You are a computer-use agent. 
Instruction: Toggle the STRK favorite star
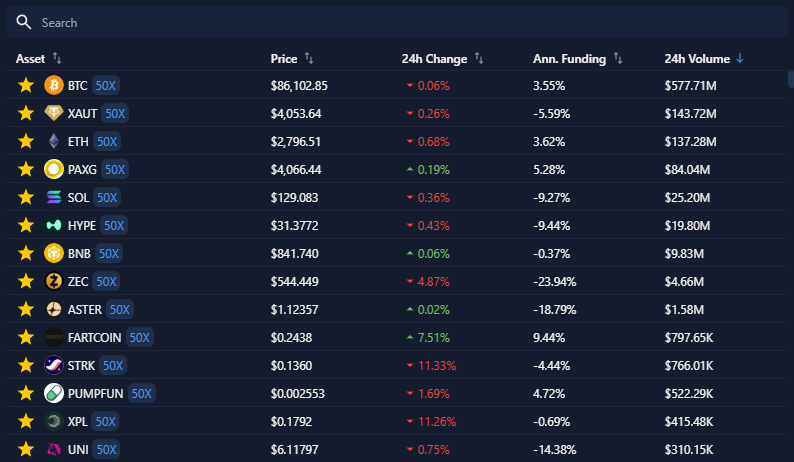click(x=26, y=365)
